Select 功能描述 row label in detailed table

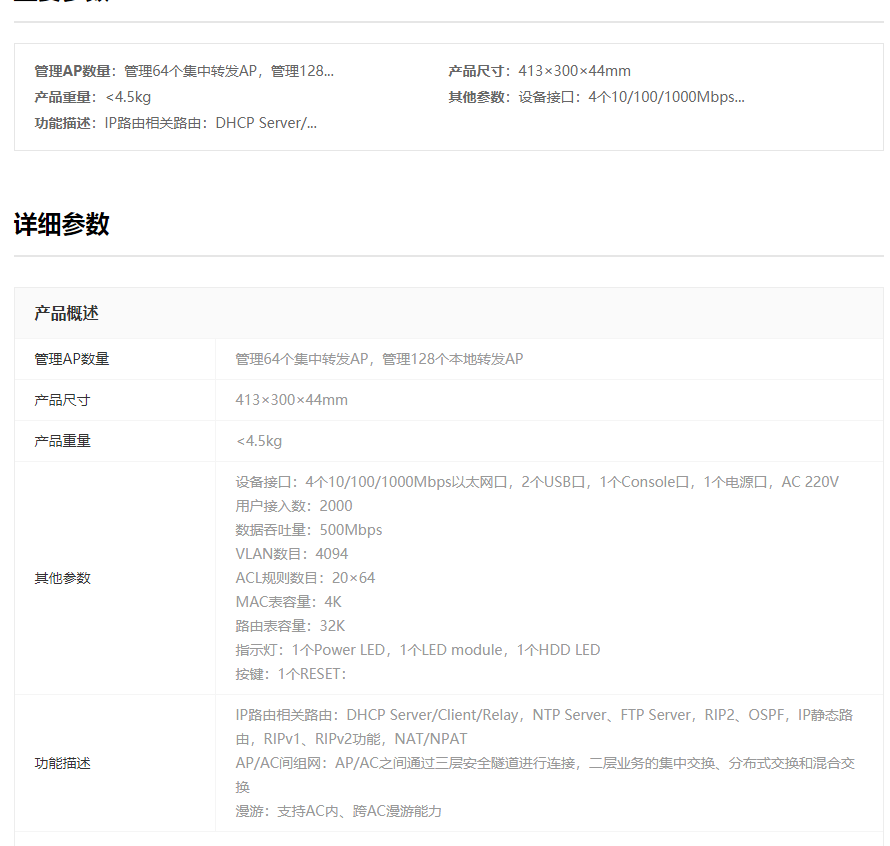pyautogui.click(x=62, y=763)
